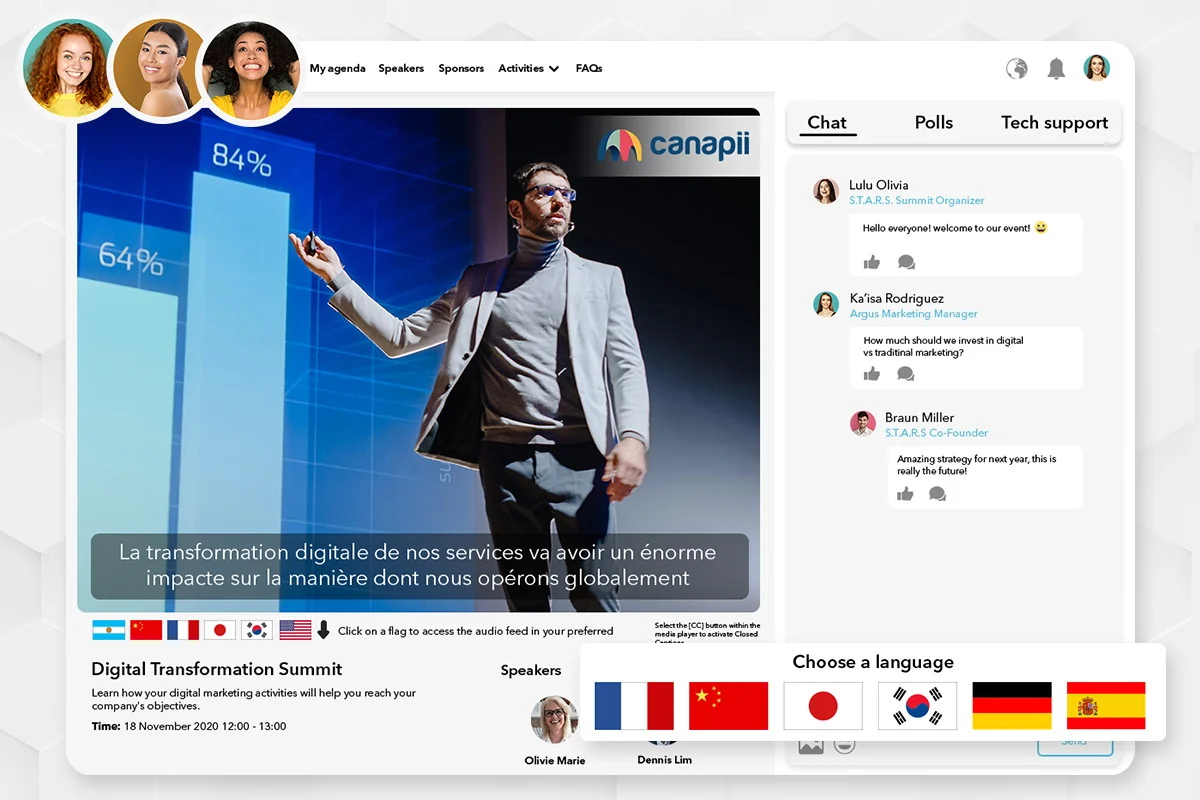Click the Olivie Marie speaker name

click(555, 761)
